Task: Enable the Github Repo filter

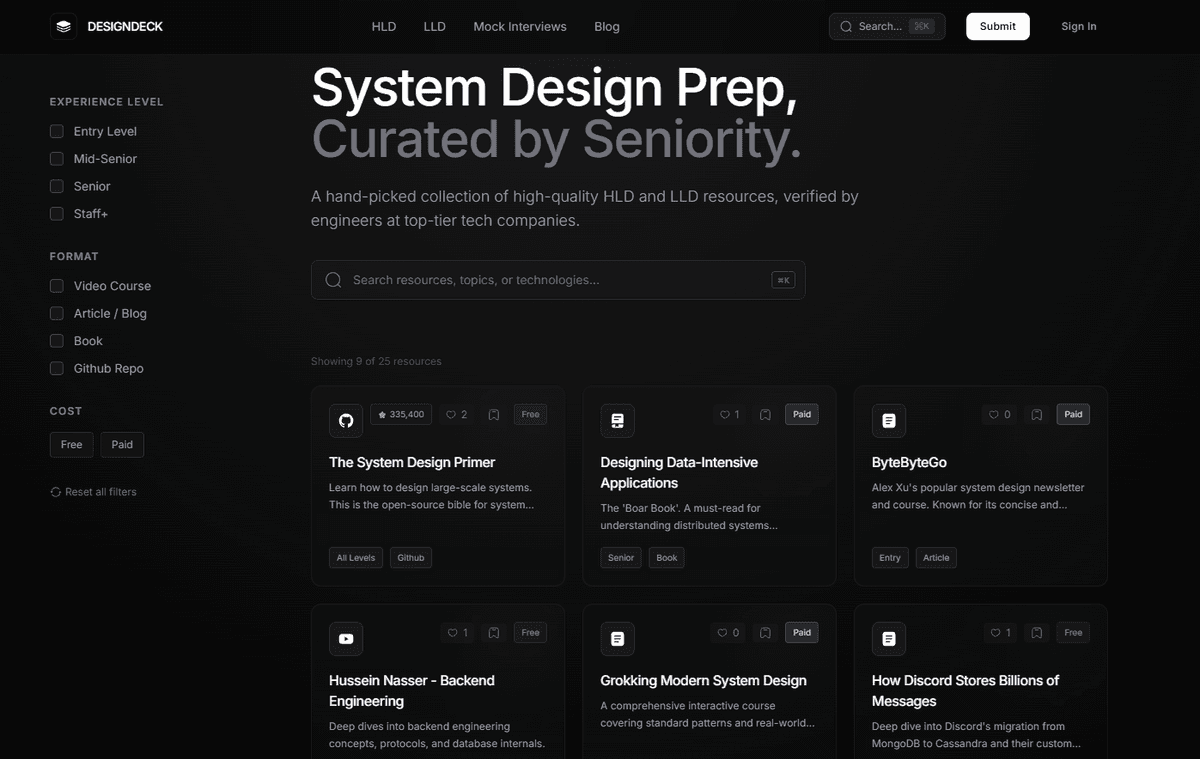Action: [x=57, y=368]
